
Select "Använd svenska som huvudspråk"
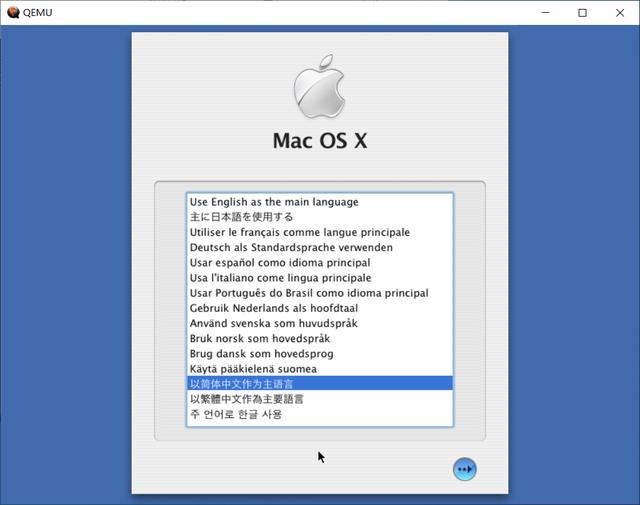coord(320,323)
